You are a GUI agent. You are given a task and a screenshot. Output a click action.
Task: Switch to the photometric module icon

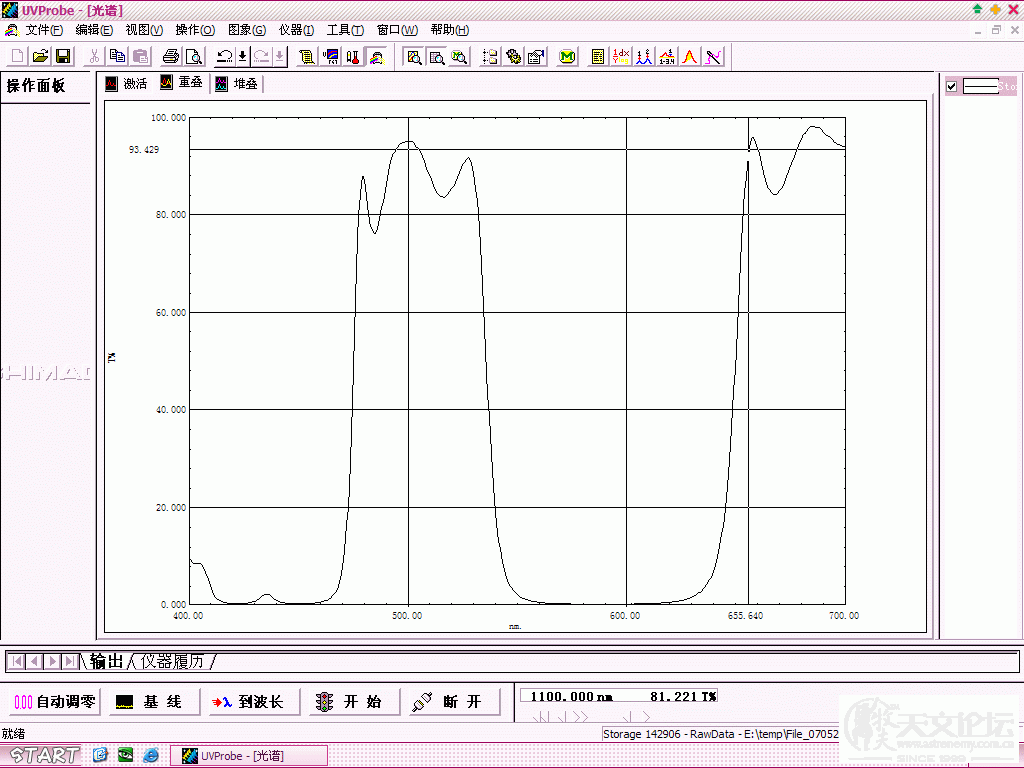(331, 56)
